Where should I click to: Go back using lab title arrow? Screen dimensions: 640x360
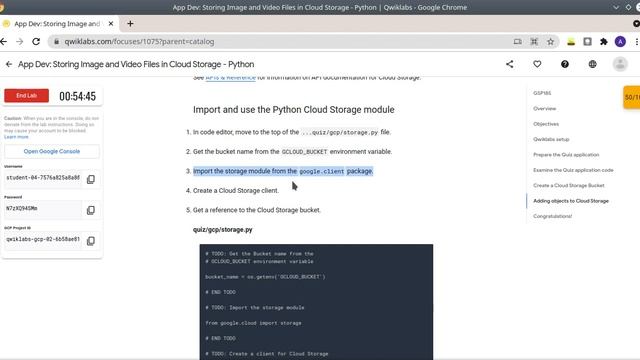9,64
